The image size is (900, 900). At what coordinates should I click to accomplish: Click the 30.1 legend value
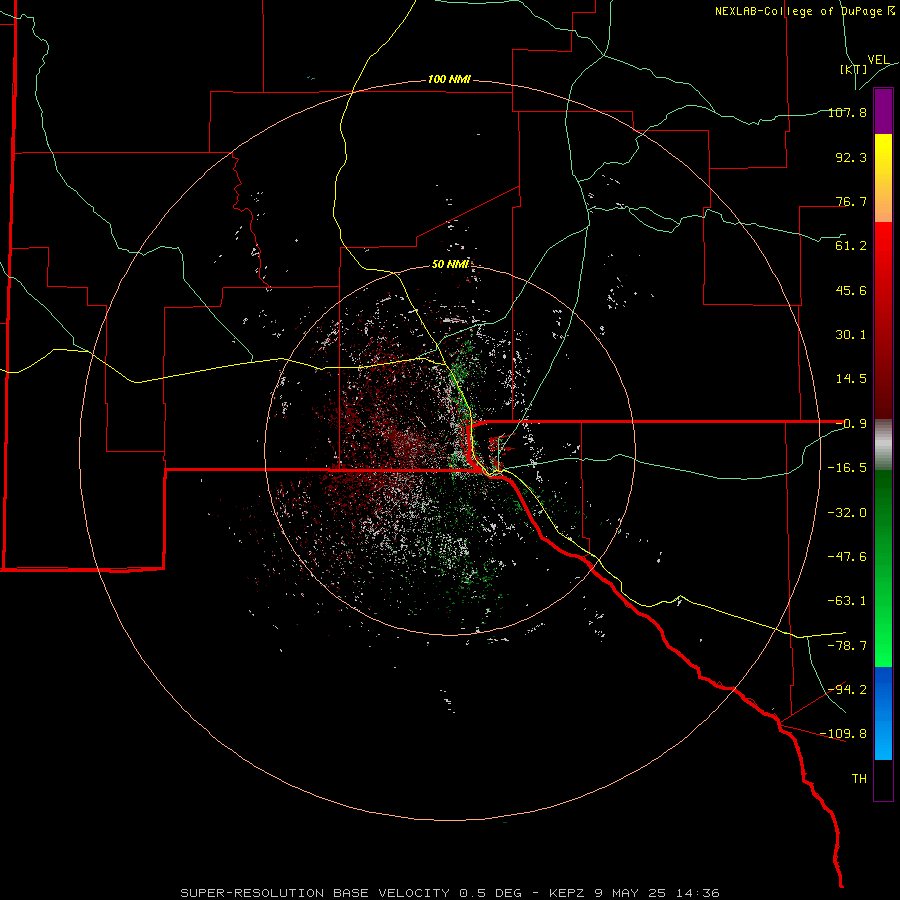click(x=851, y=335)
